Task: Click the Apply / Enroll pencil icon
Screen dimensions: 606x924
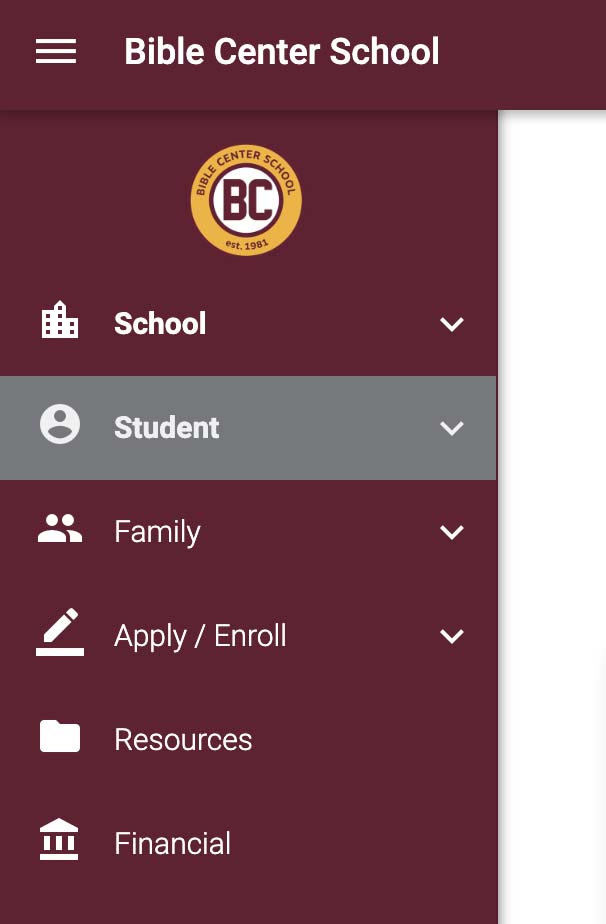Action: tap(60, 632)
